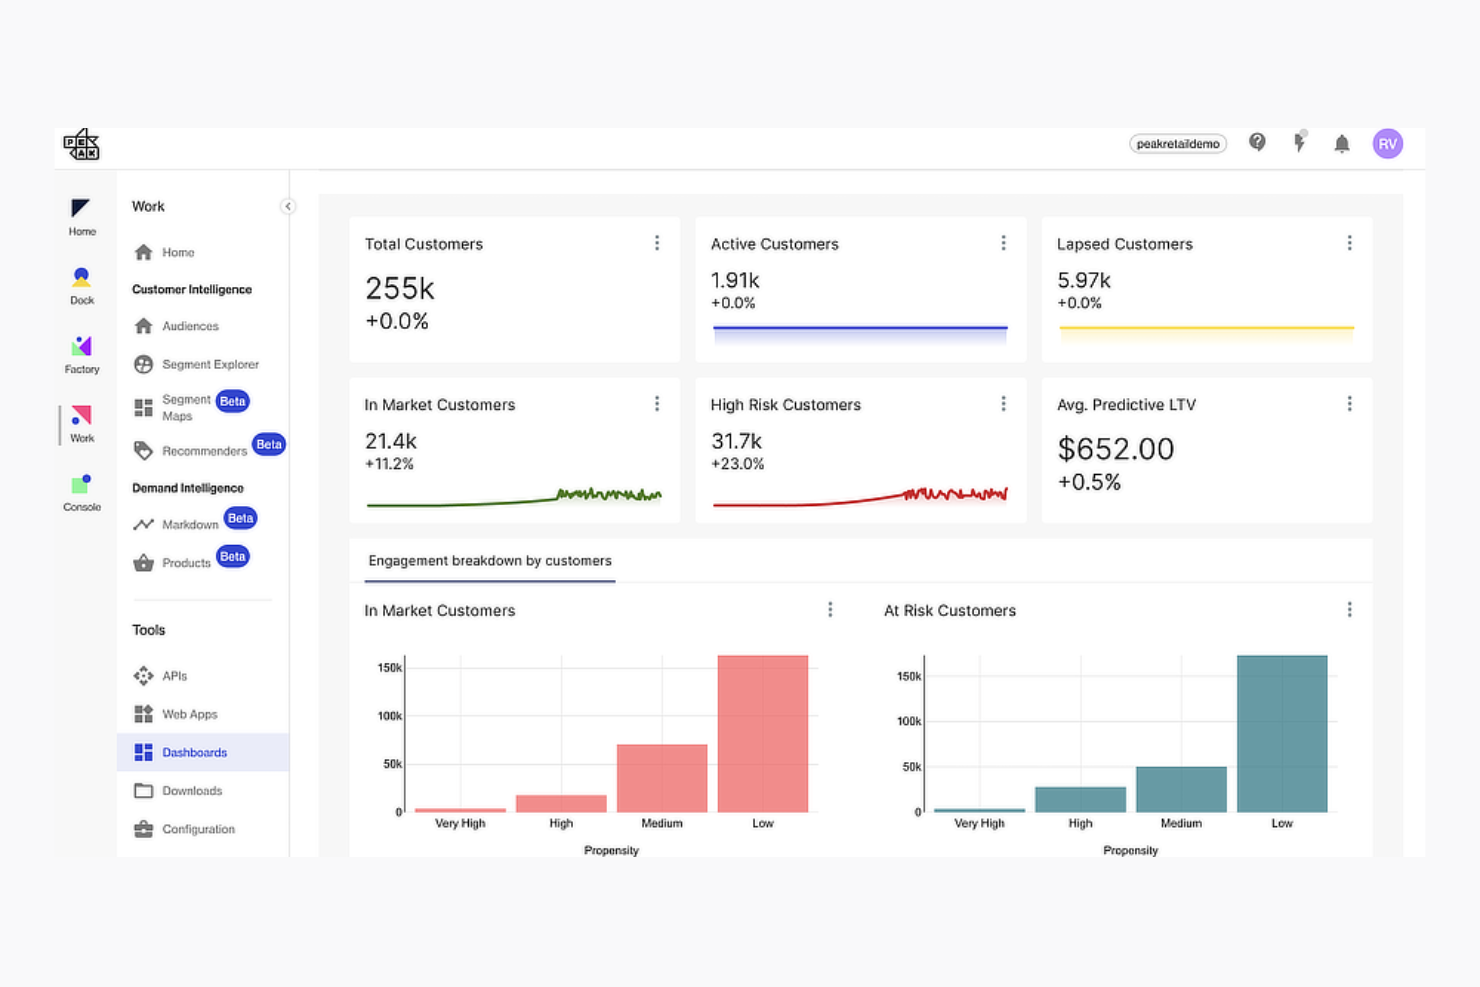
Task: Click the High bar in At Risk chart
Action: coord(1080,799)
